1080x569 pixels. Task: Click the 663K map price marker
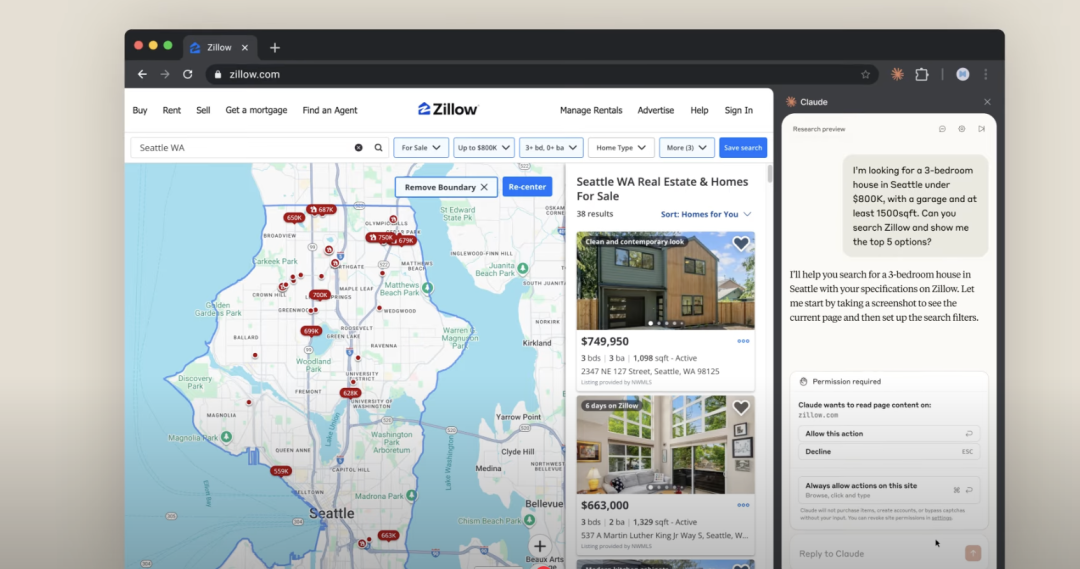click(388, 535)
